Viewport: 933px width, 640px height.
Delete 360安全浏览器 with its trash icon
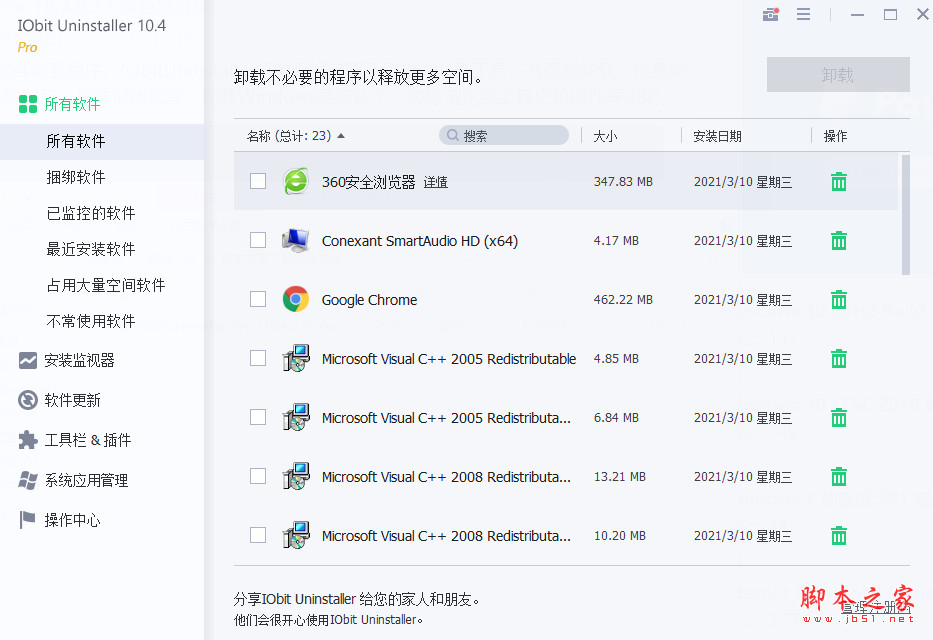[839, 181]
